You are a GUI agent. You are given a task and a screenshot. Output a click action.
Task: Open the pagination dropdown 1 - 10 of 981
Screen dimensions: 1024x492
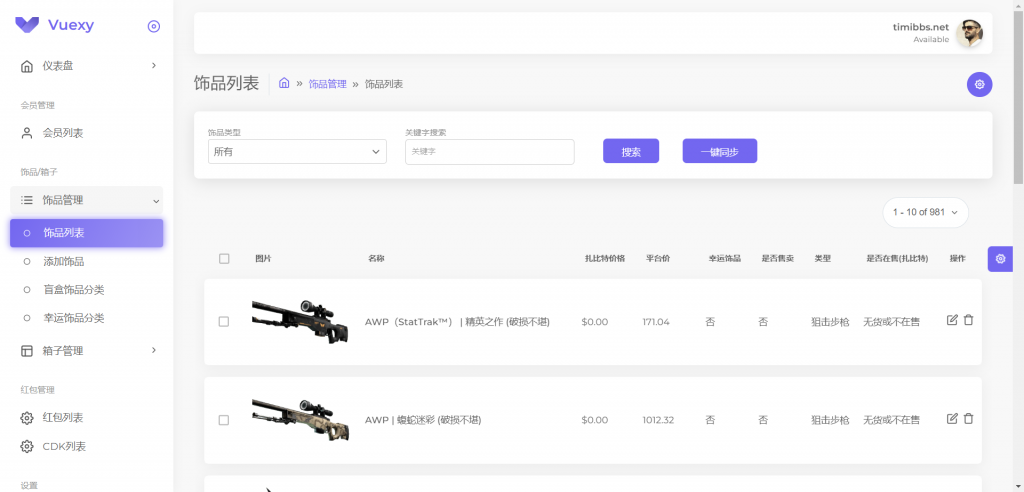point(925,212)
